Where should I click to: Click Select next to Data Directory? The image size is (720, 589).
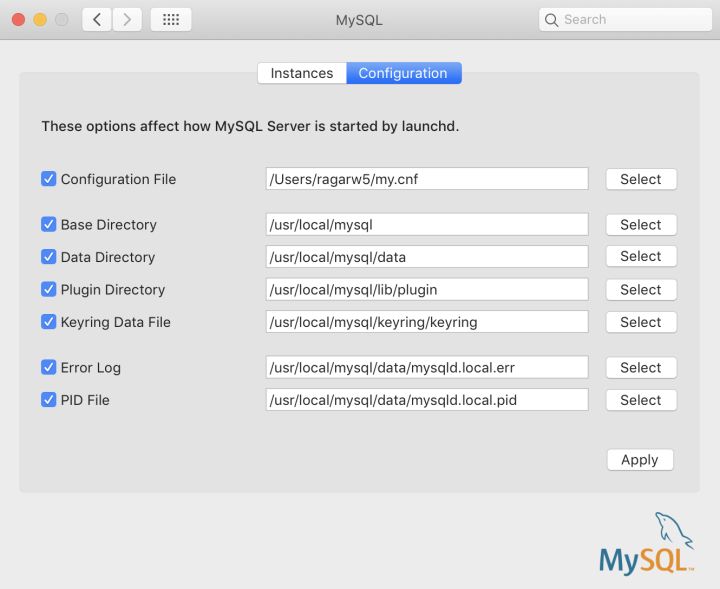[641, 256]
